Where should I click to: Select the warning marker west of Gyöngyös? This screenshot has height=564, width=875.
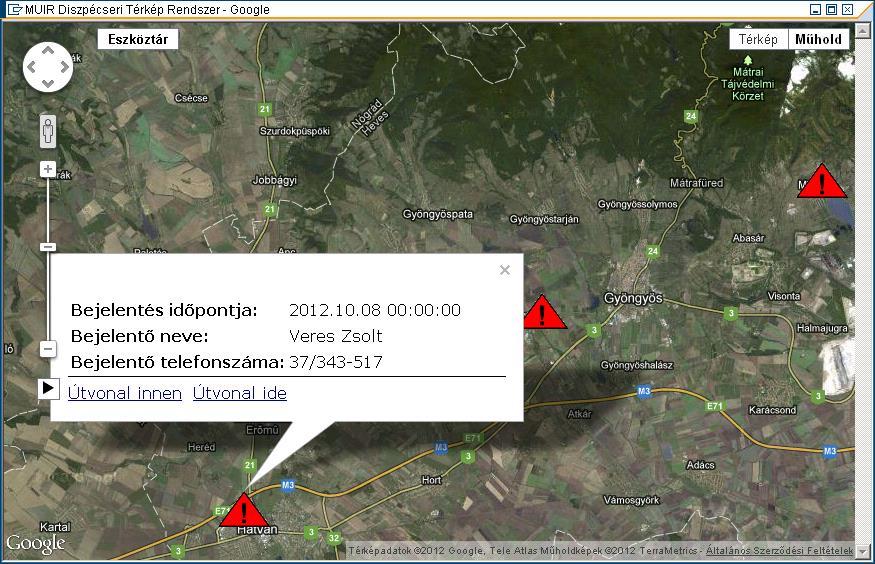(543, 312)
